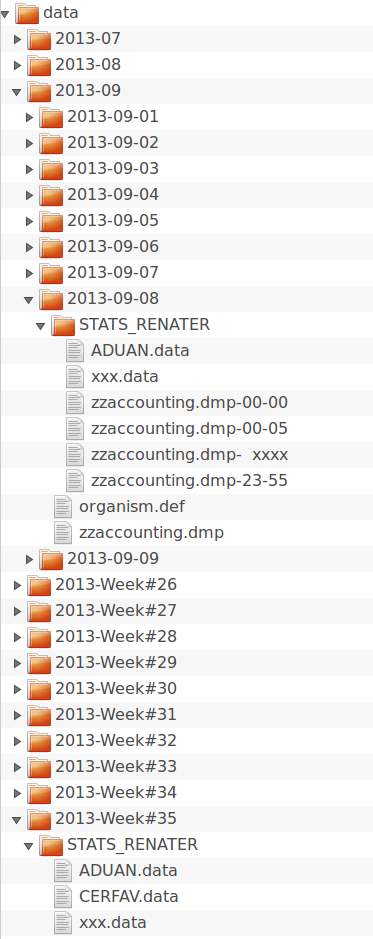The width and height of the screenshot is (373, 939).
Task: Select the 2013-09-09 folder icon
Action: tap(51, 559)
